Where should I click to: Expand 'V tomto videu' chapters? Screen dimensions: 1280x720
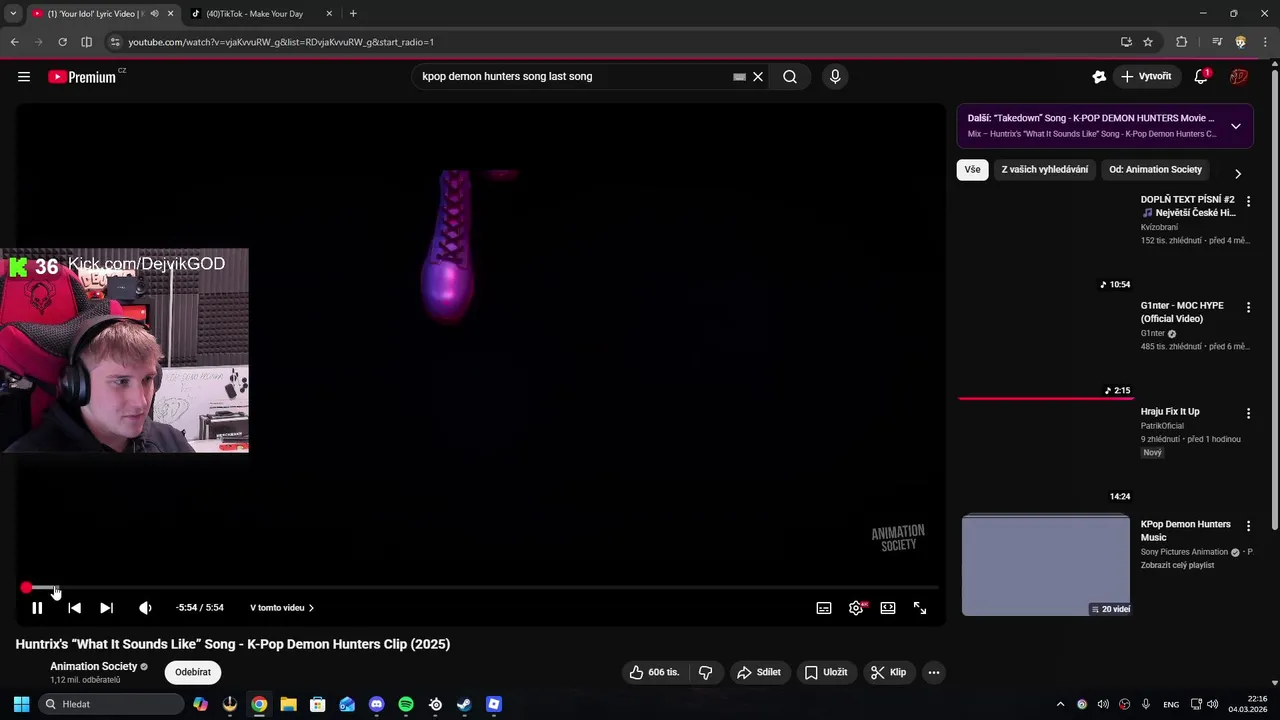[282, 608]
